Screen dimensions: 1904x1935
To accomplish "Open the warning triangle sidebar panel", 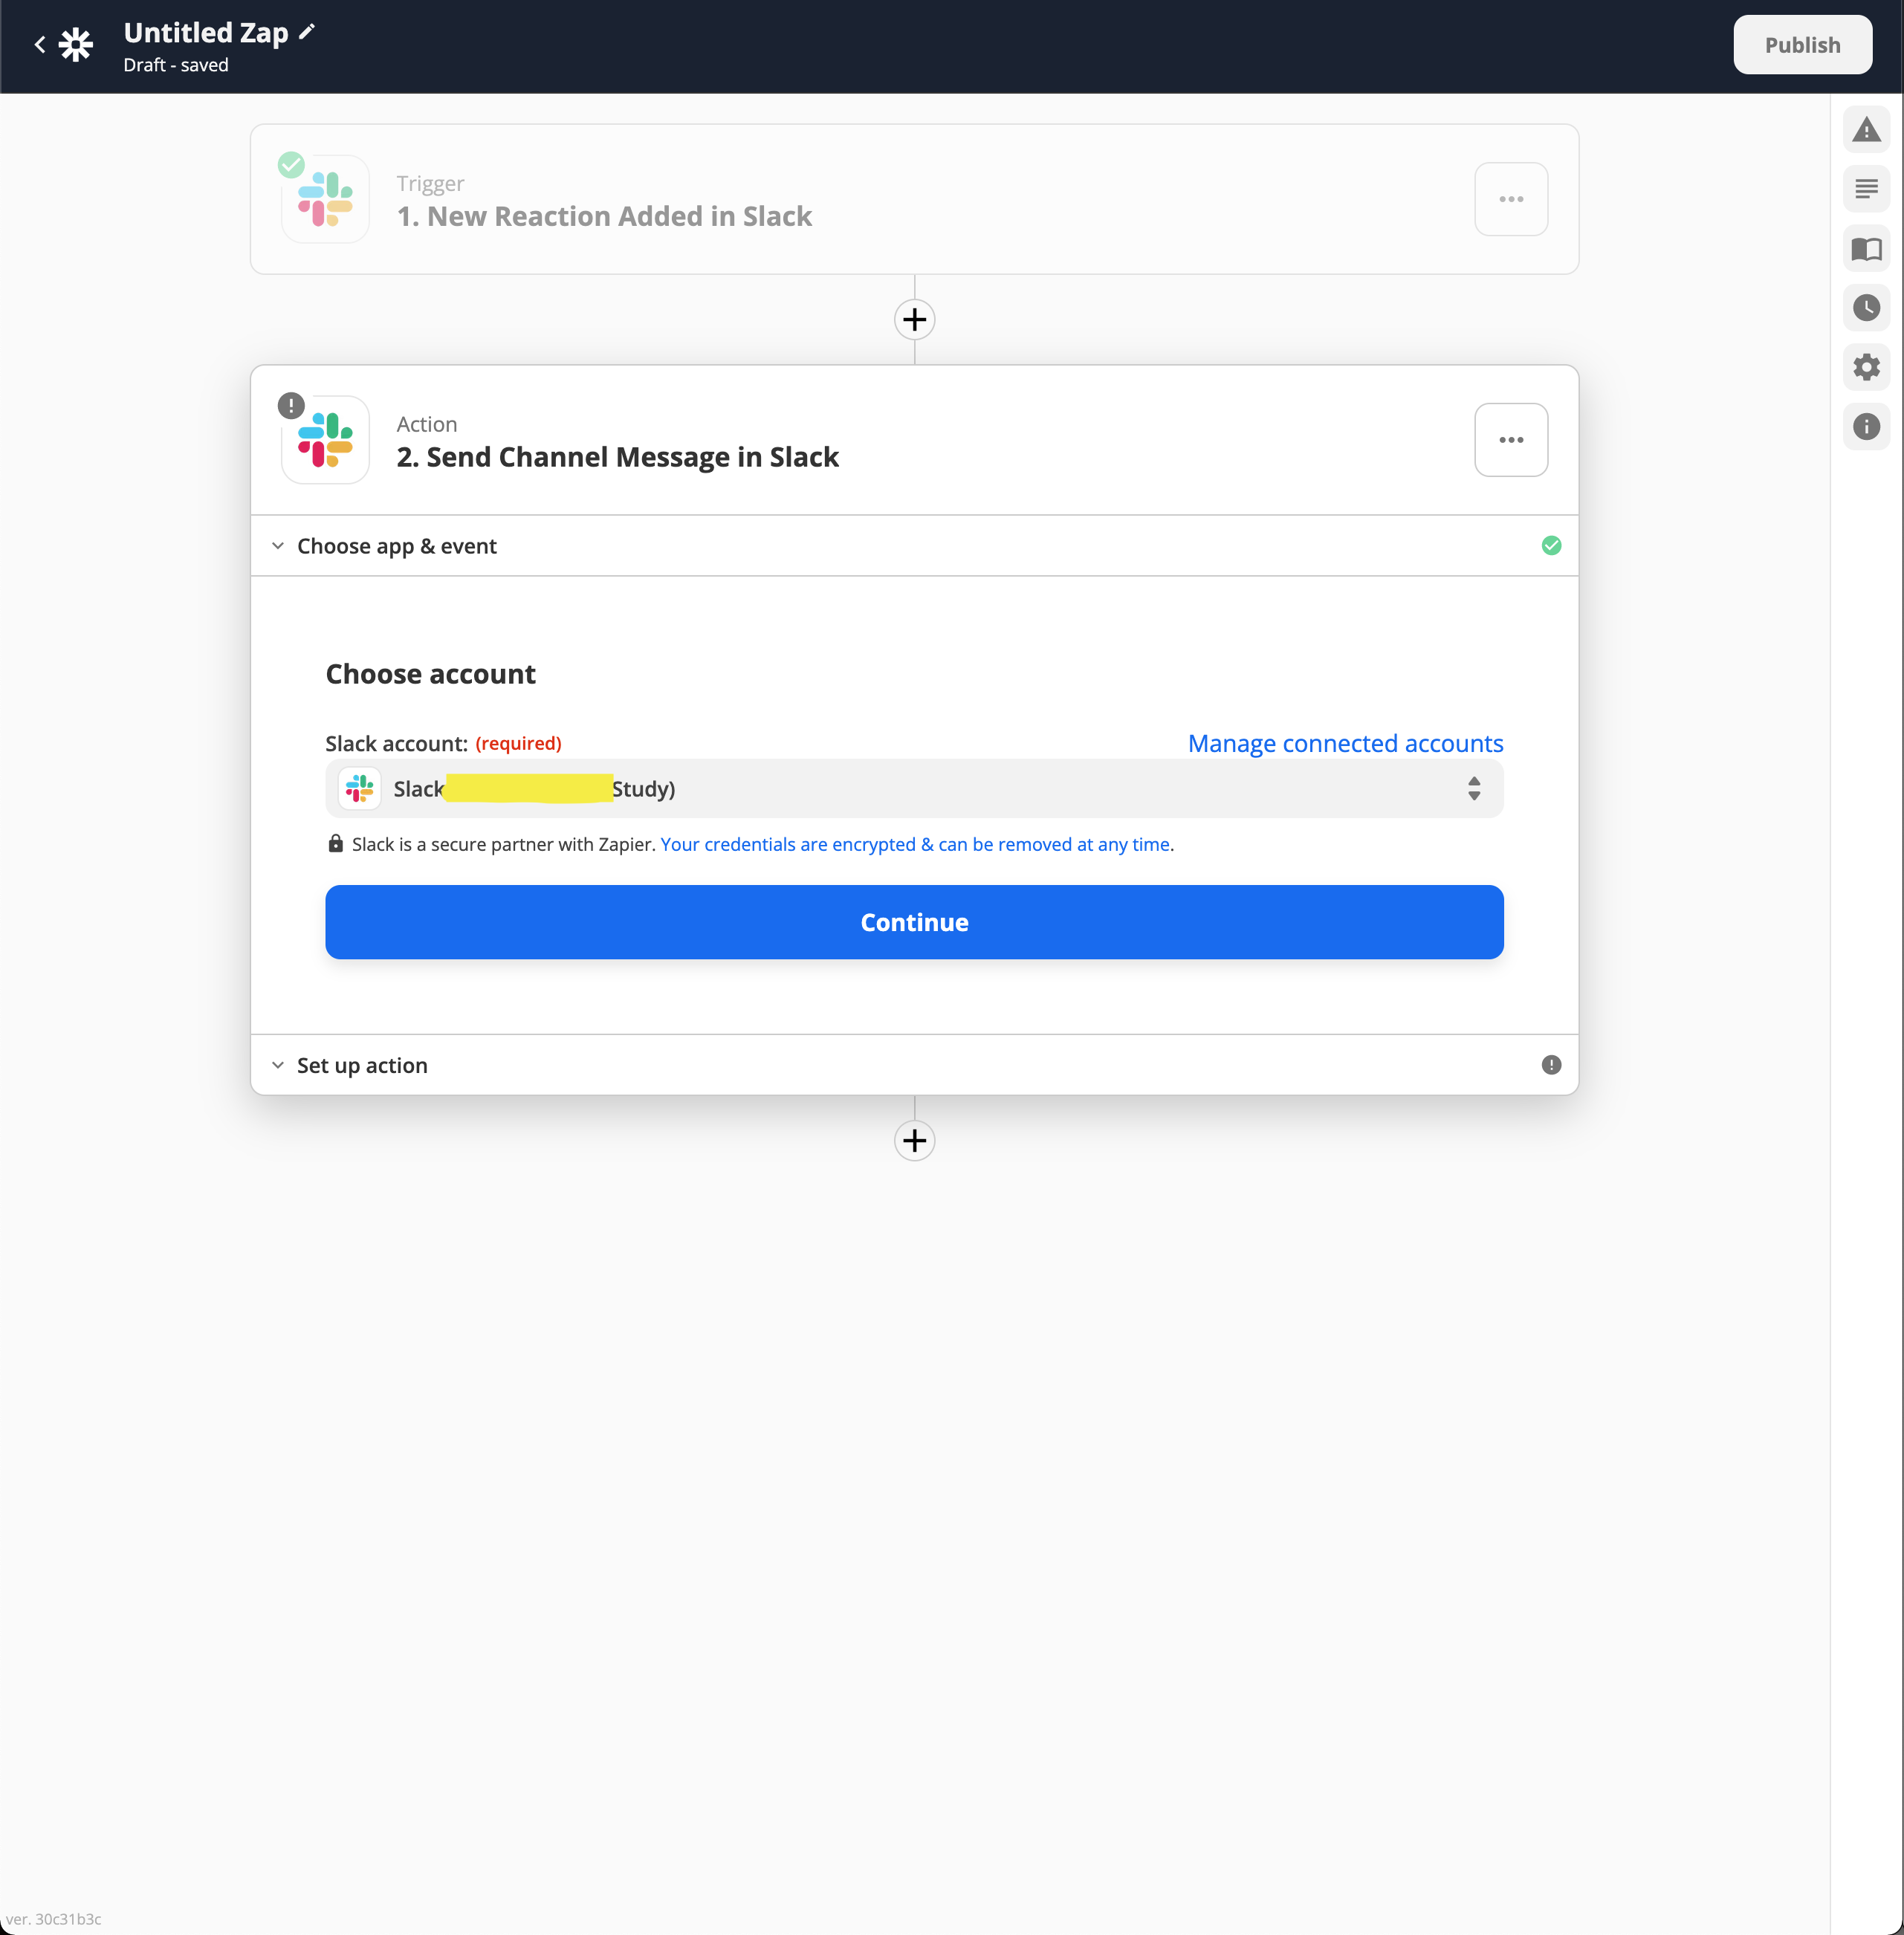I will click(x=1865, y=130).
